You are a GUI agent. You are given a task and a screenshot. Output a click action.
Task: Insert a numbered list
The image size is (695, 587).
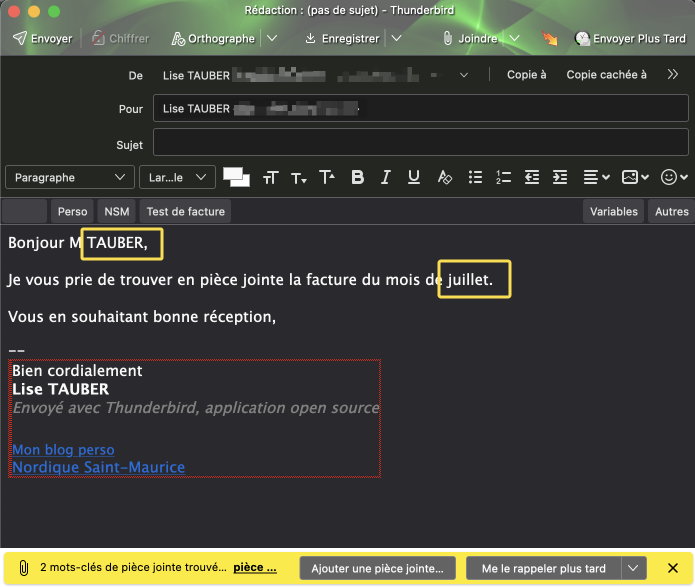(503, 177)
